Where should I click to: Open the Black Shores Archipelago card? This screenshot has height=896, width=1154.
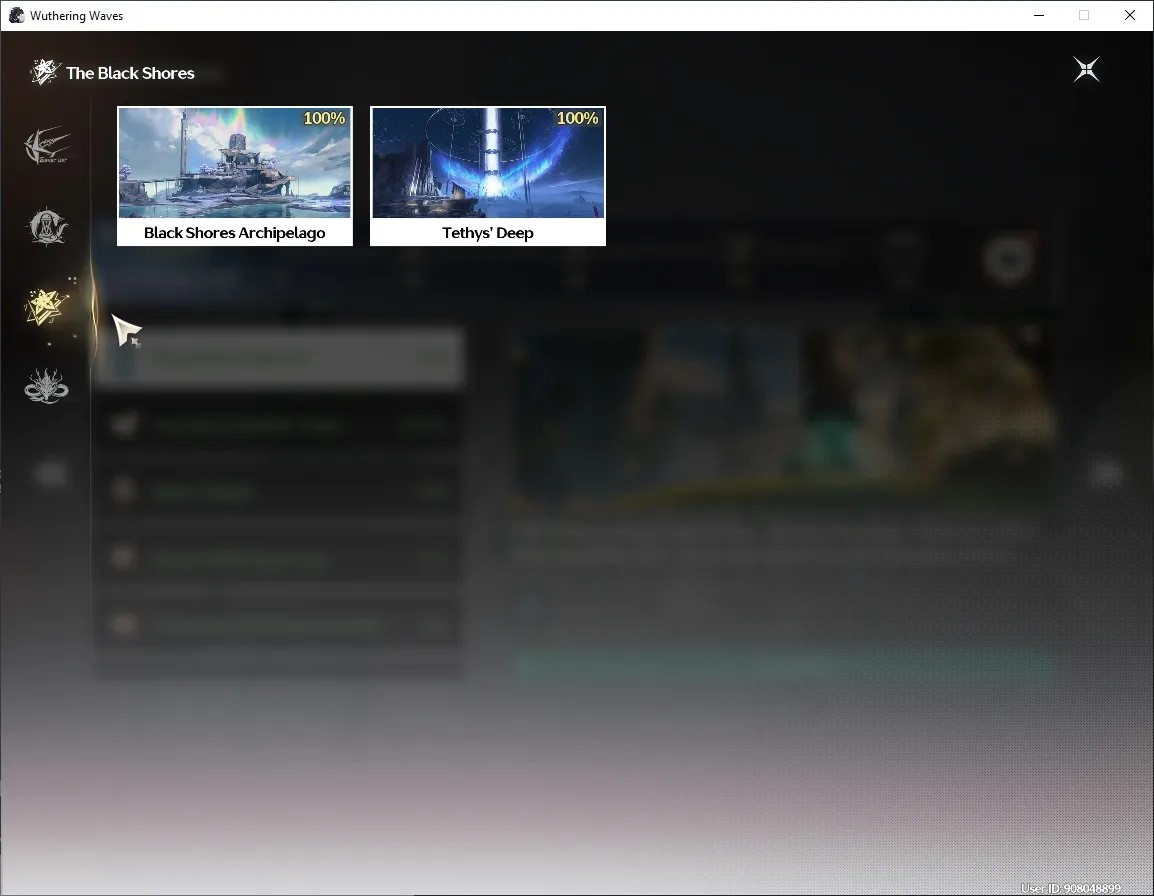tap(235, 176)
